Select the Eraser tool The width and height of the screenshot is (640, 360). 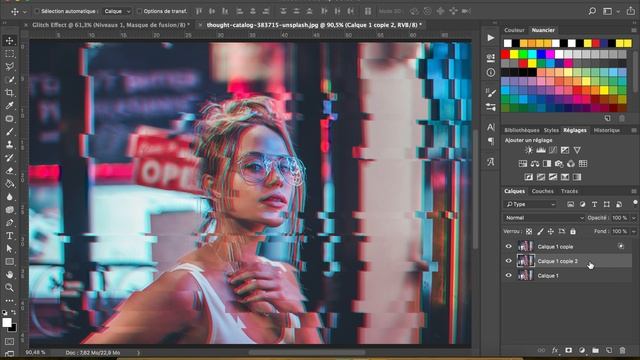(x=9, y=171)
